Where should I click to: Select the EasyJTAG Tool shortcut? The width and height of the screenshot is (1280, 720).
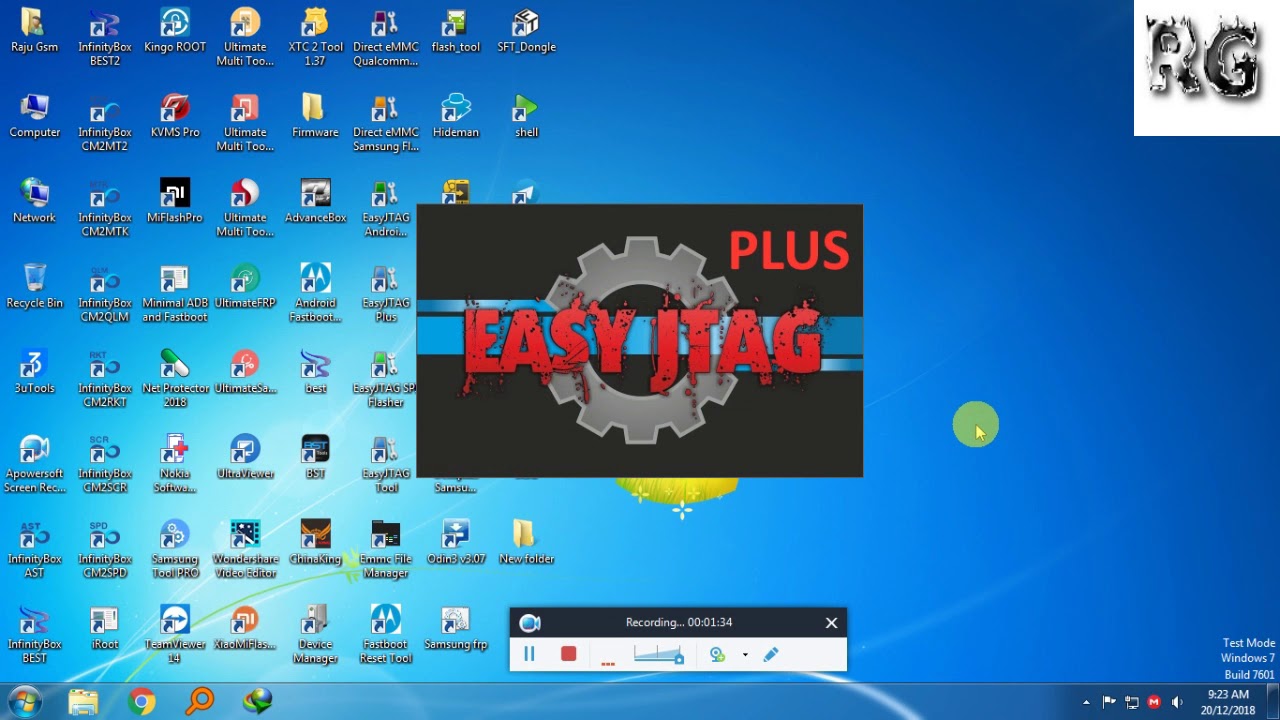point(386,464)
